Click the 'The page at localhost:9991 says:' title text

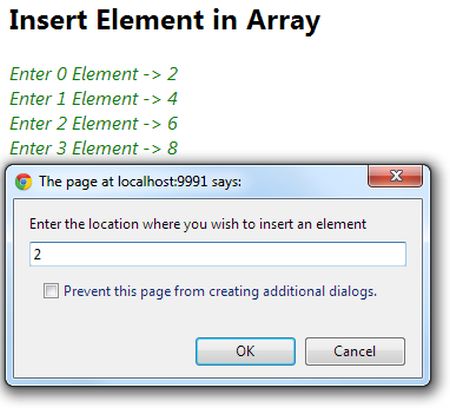(x=140, y=182)
